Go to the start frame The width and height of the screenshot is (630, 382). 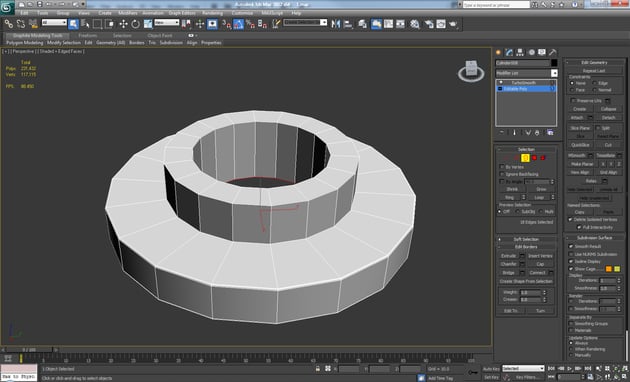coord(552,368)
